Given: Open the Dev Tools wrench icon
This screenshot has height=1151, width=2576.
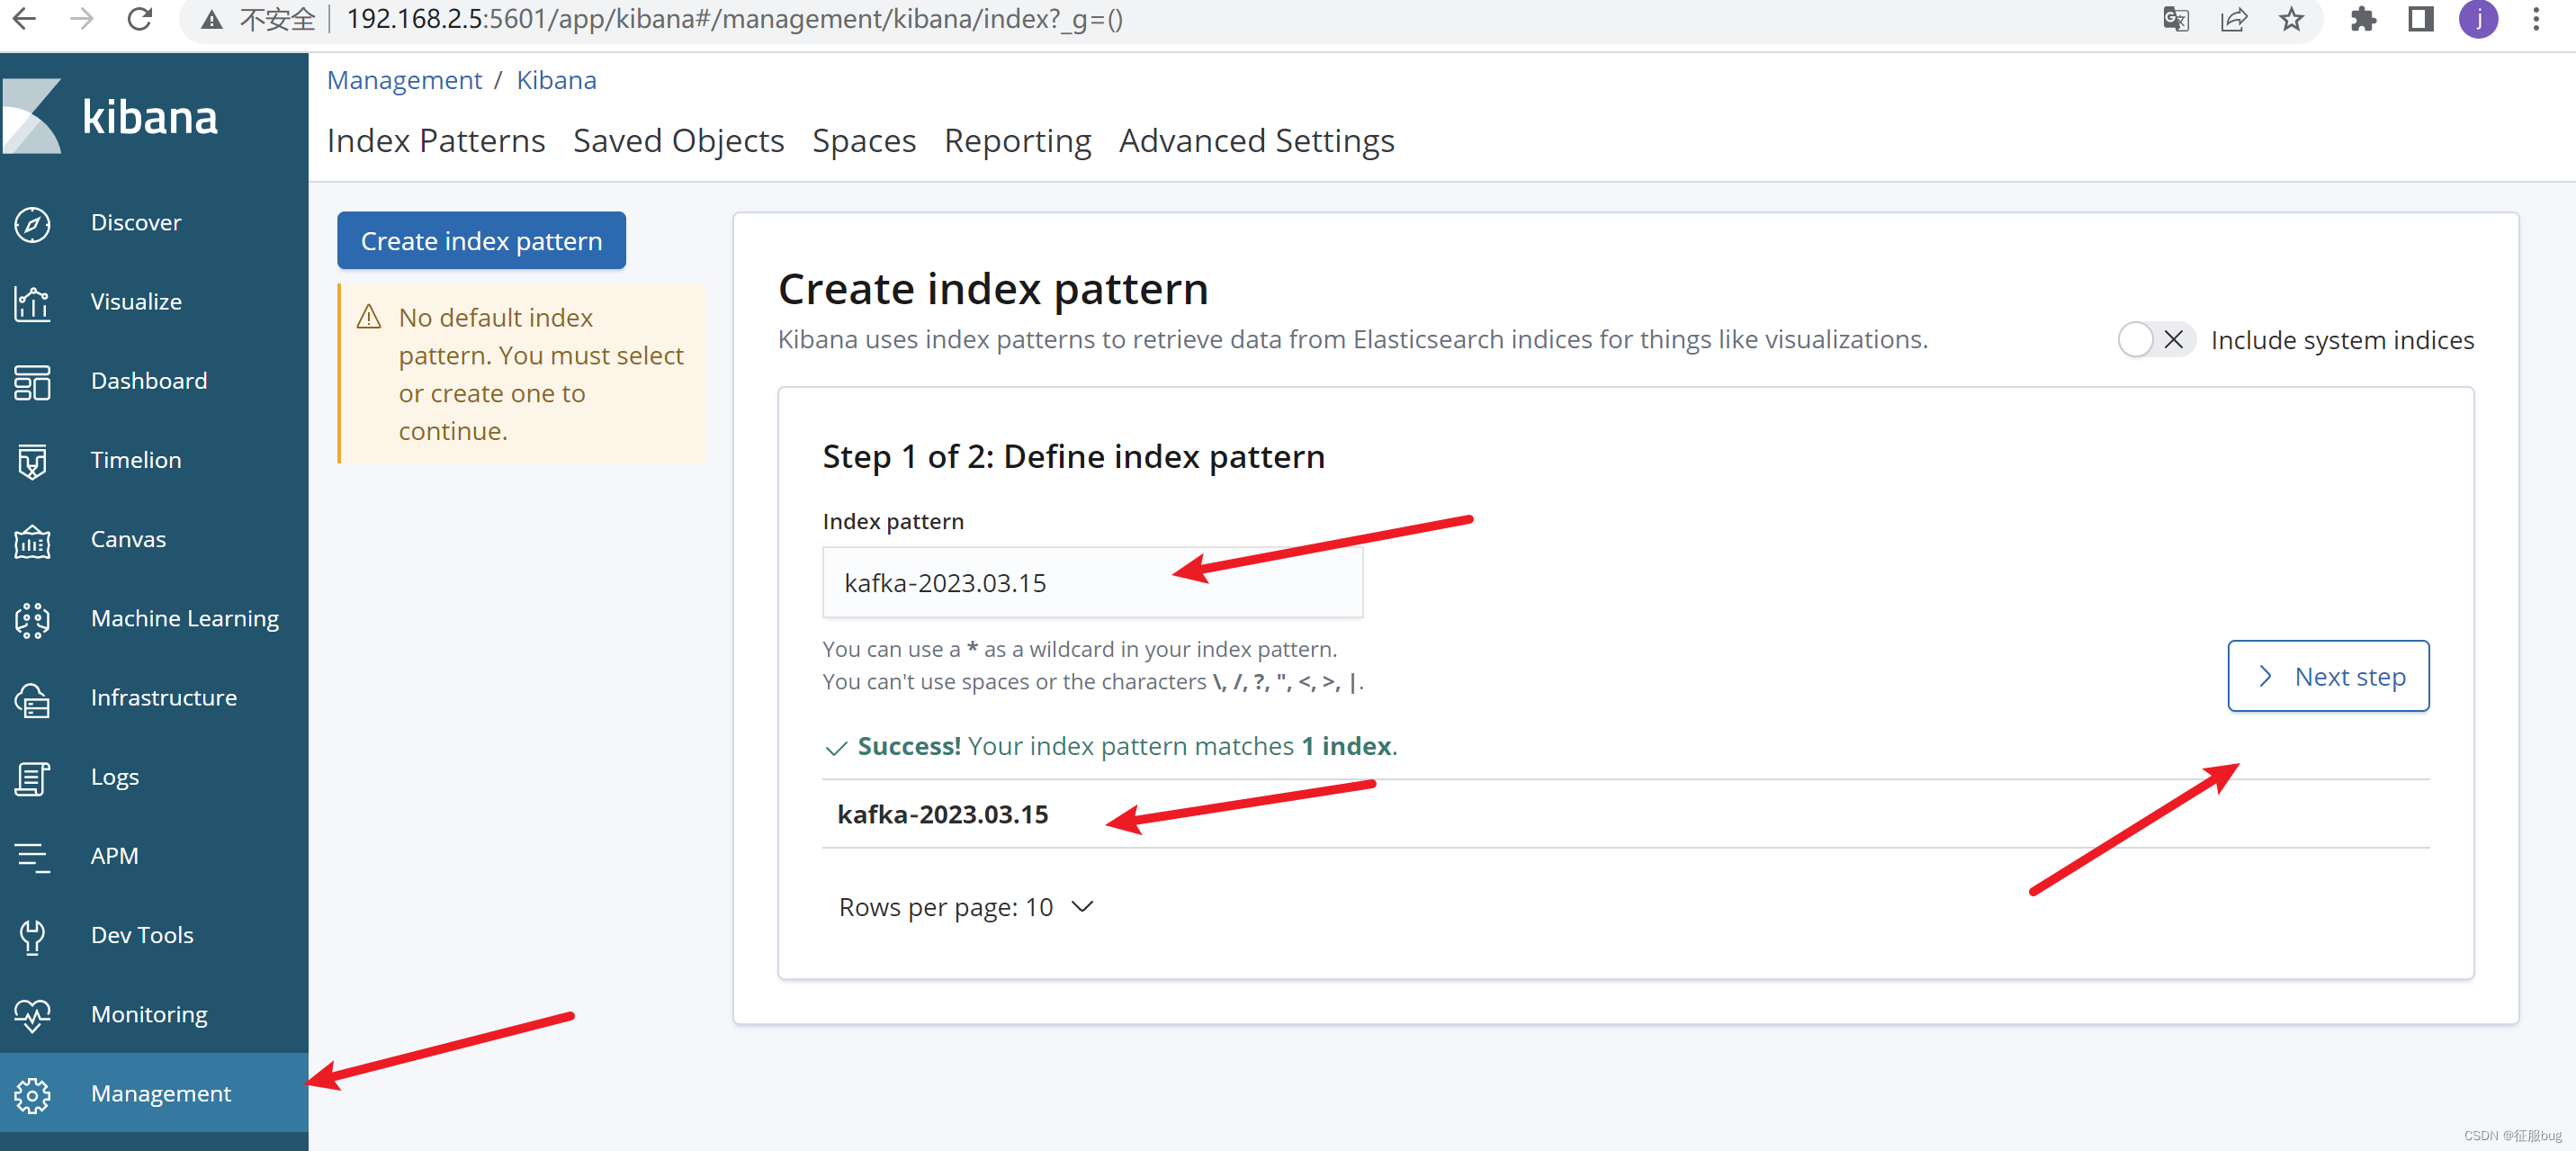Looking at the screenshot, I should click(x=32, y=936).
